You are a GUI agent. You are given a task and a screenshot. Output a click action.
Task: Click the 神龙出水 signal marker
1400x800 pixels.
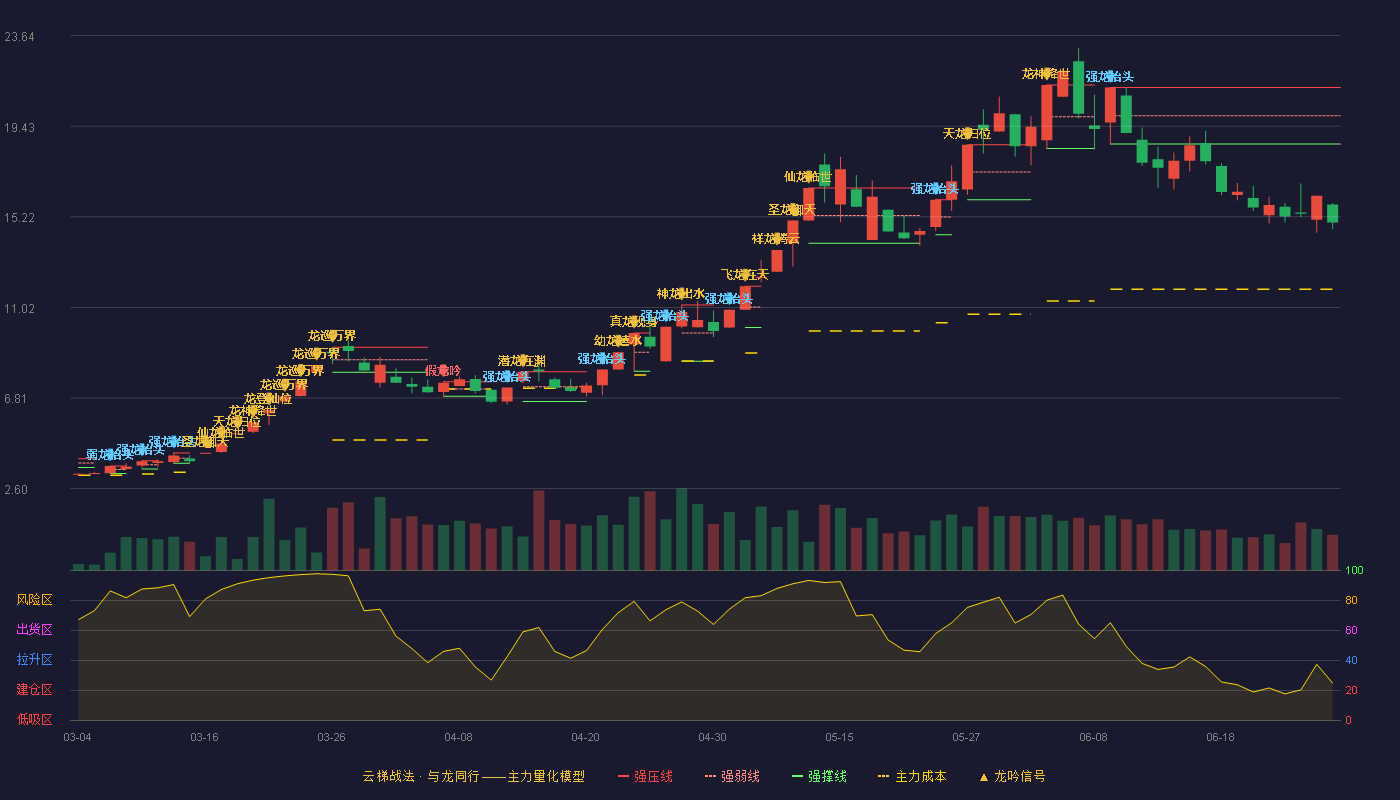click(x=681, y=294)
